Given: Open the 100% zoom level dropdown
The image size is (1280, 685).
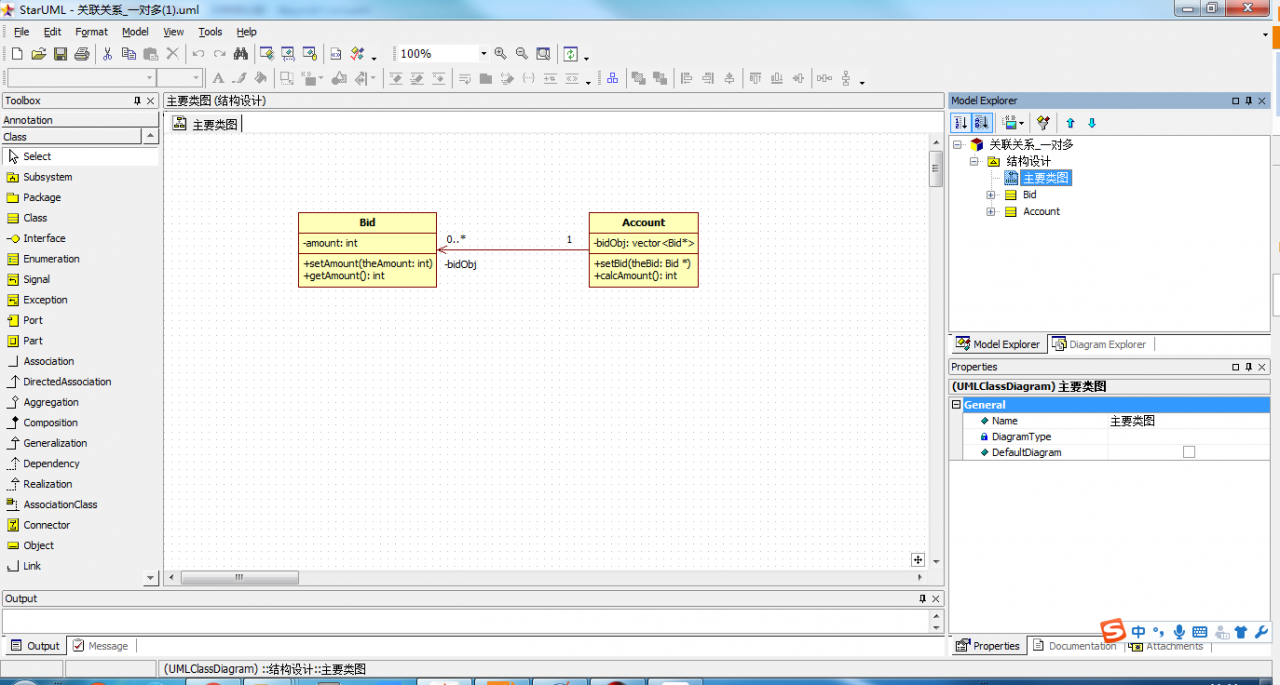Looking at the screenshot, I should 484,54.
